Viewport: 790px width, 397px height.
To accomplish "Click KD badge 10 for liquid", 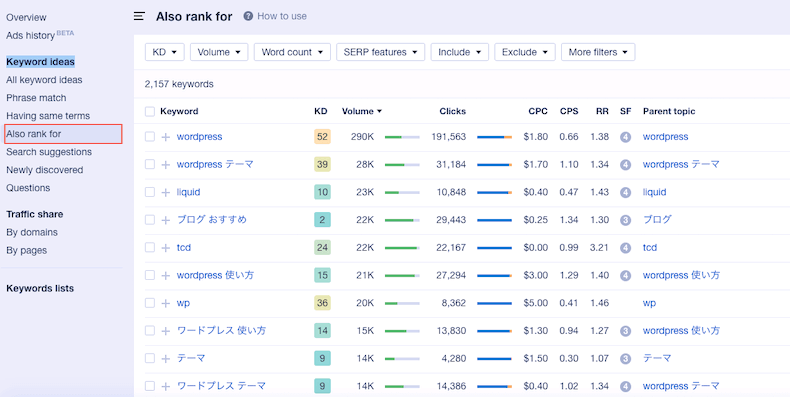I will 322,192.
